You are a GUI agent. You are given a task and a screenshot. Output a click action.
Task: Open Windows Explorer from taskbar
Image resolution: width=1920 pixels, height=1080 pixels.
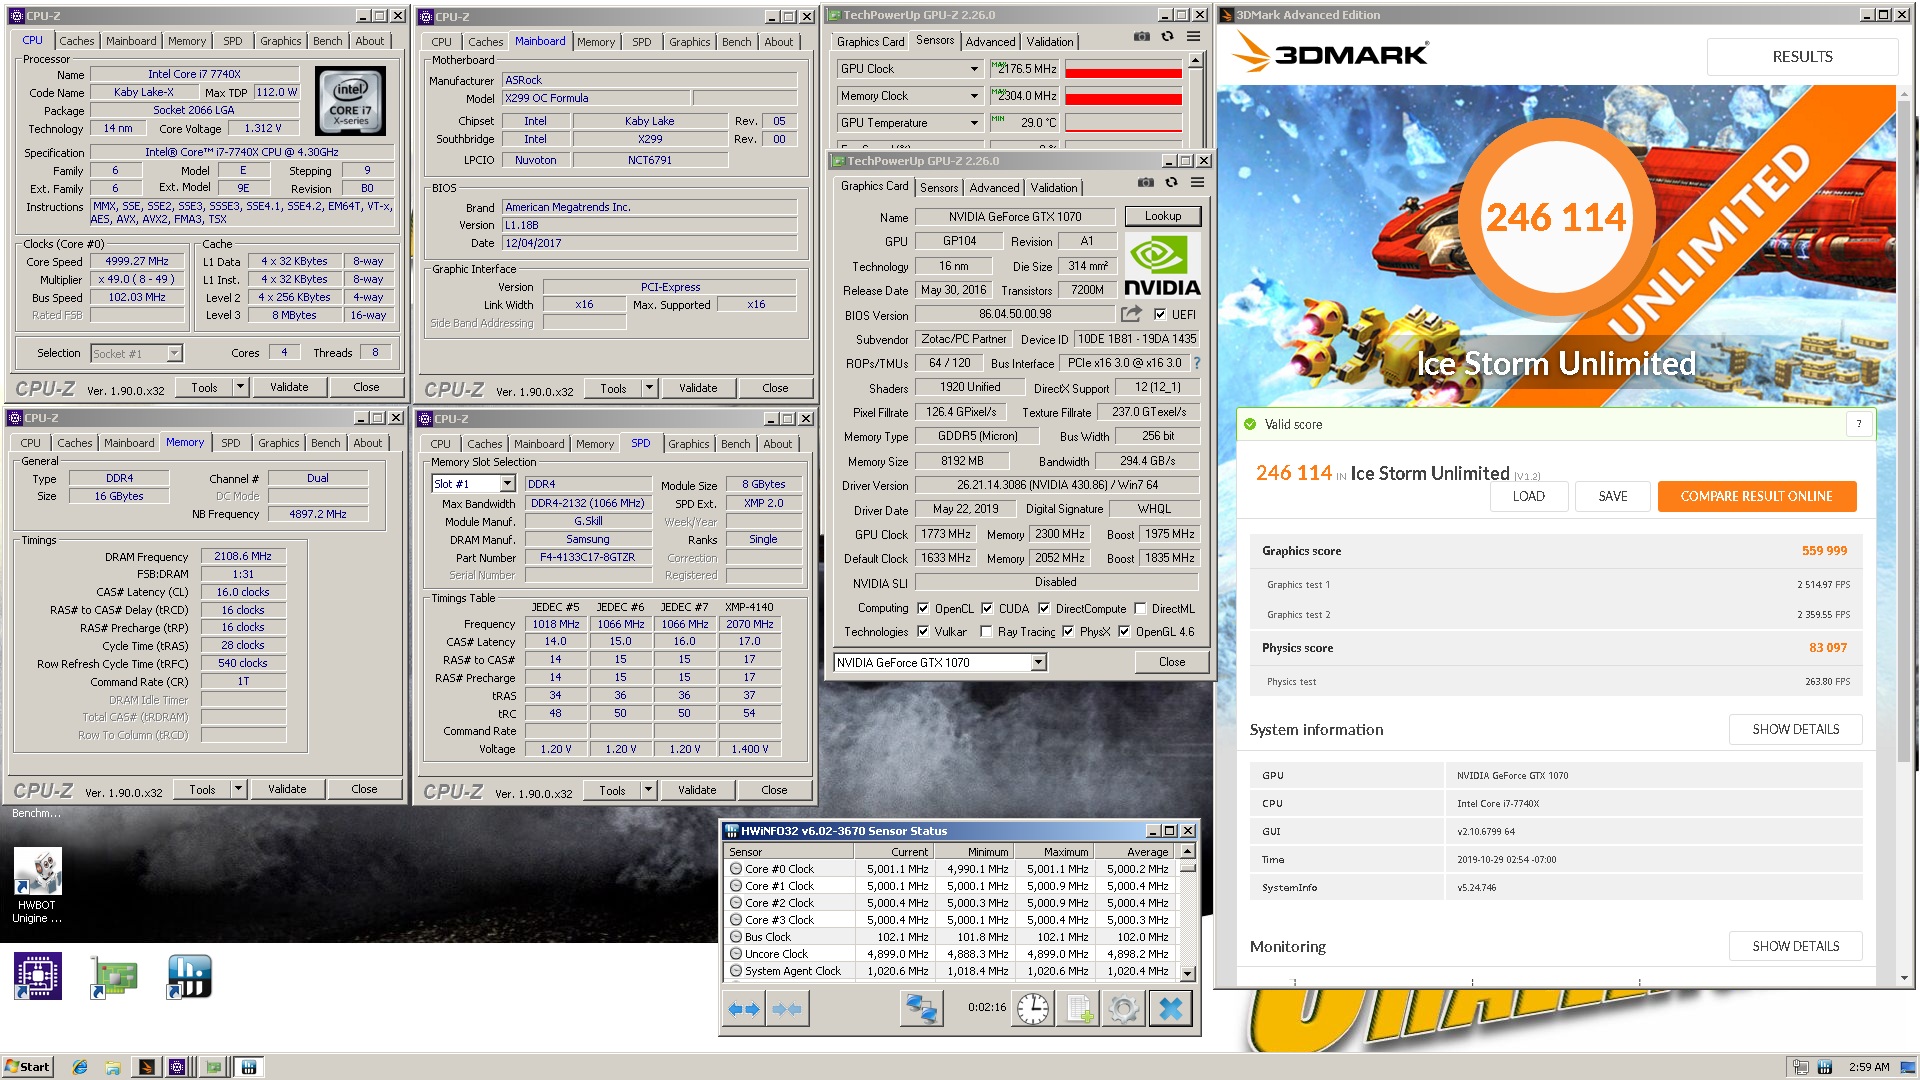113,1067
